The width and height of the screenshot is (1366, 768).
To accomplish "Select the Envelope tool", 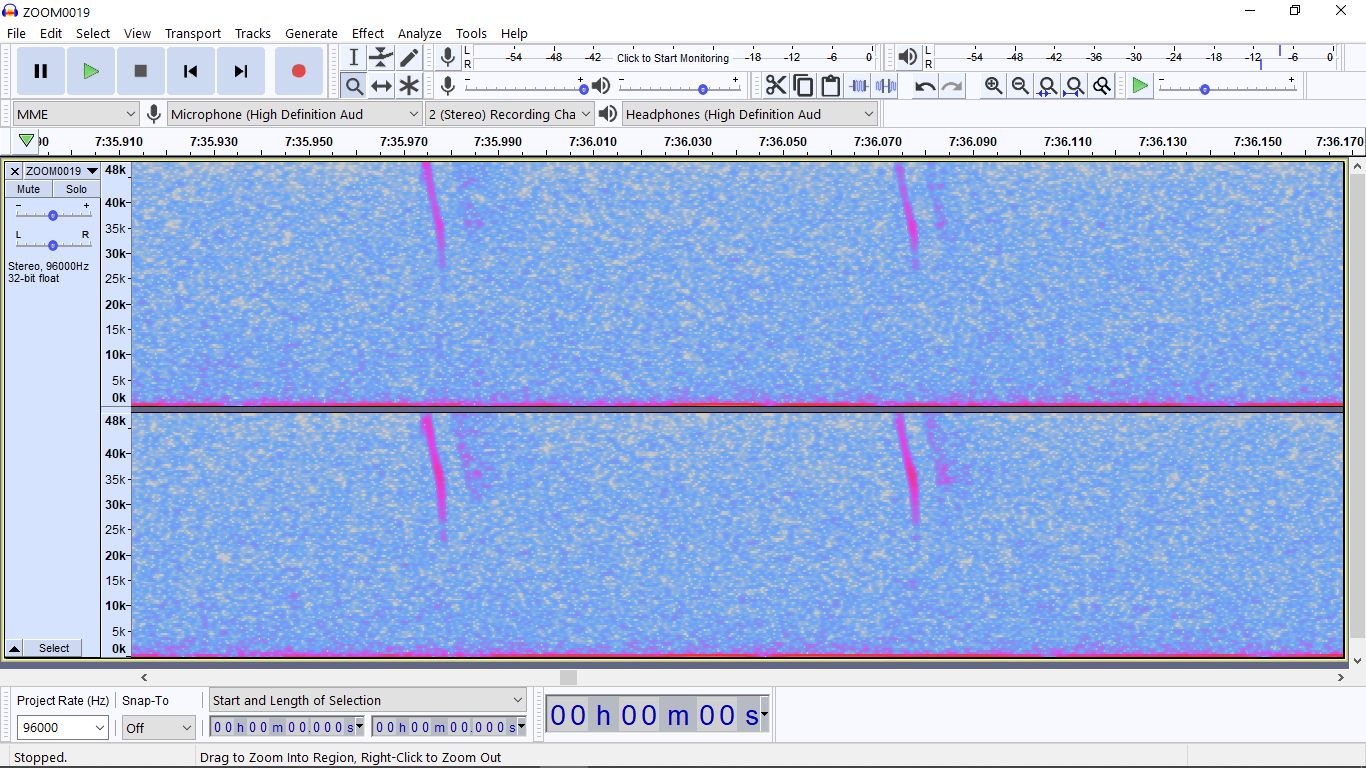I will (381, 58).
